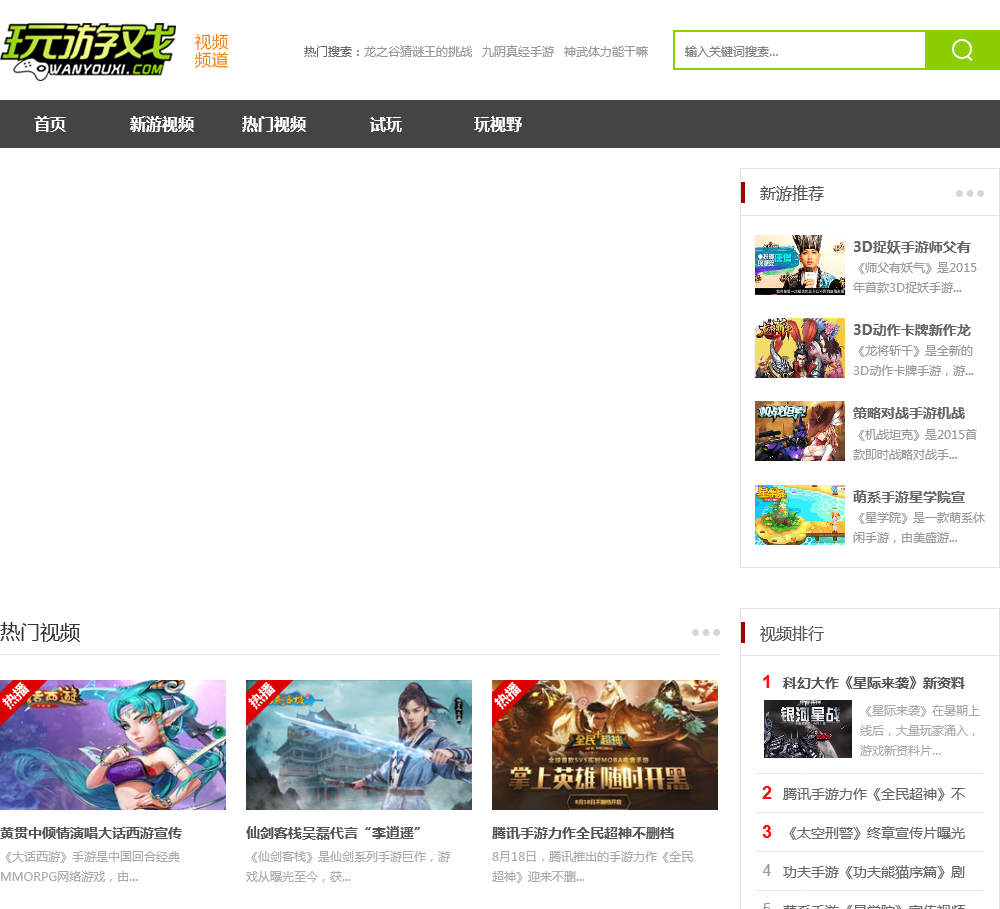The height and width of the screenshot is (909, 1000).
Task: Open the 新游视频 nav item
Action: [162, 124]
